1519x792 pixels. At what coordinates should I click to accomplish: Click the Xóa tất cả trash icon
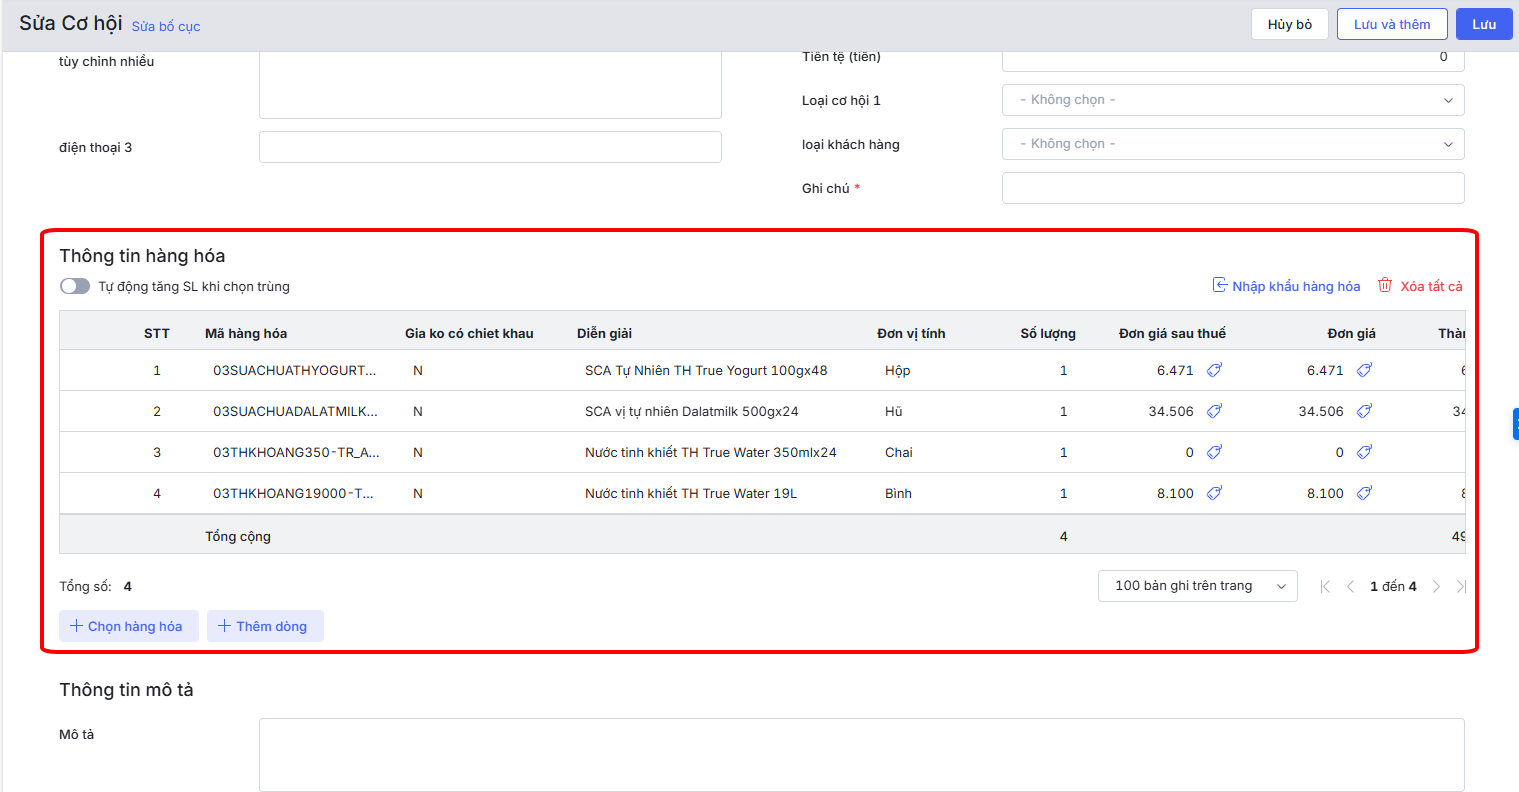point(1385,285)
